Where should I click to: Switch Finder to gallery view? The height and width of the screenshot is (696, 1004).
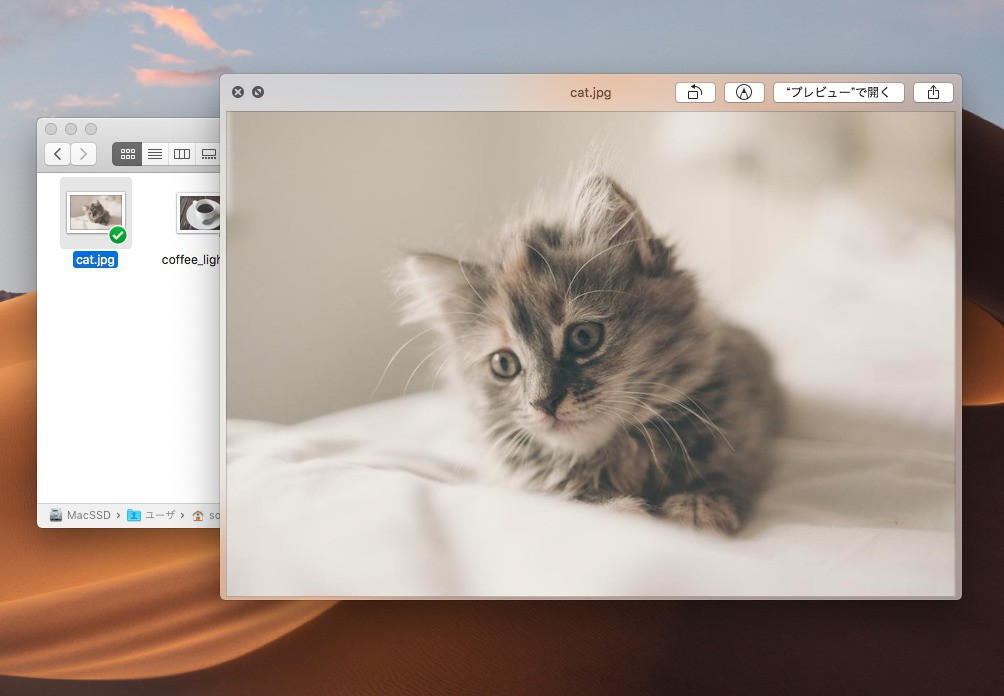point(208,154)
